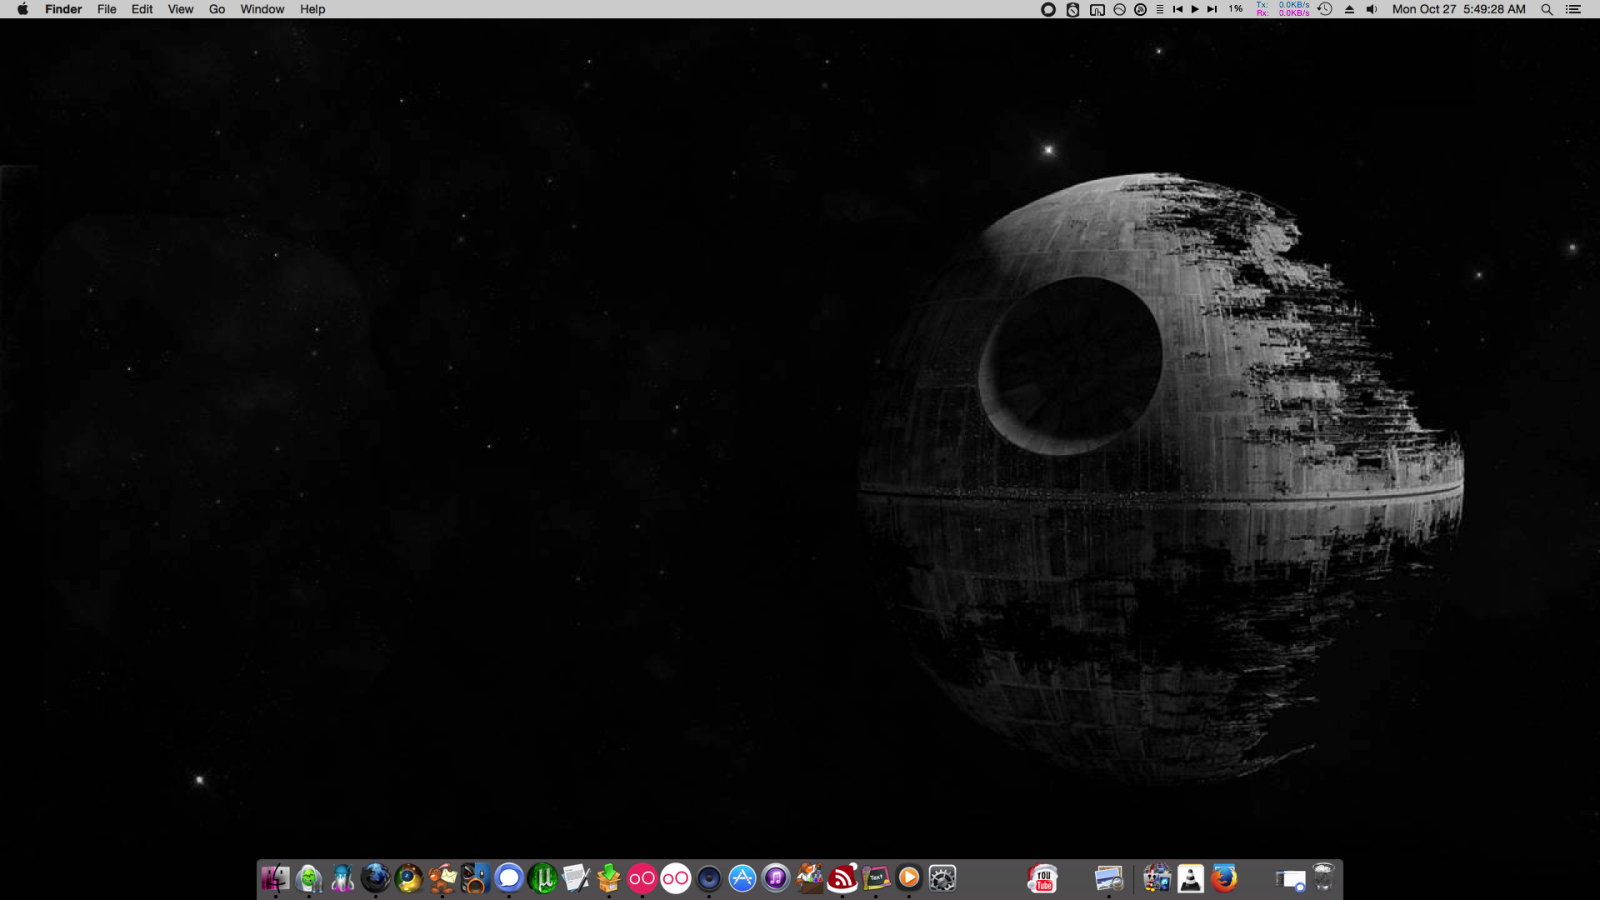1600x900 pixels.
Task: Skip to previous track in menu bar
Action: pos(1178,9)
